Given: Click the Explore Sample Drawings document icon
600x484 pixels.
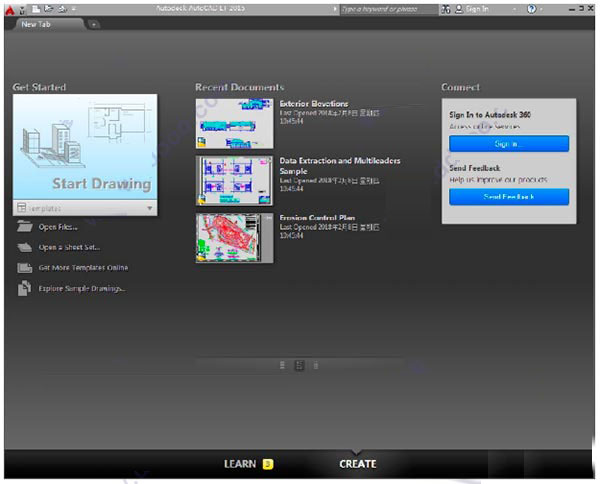Looking at the screenshot, I should (24, 288).
